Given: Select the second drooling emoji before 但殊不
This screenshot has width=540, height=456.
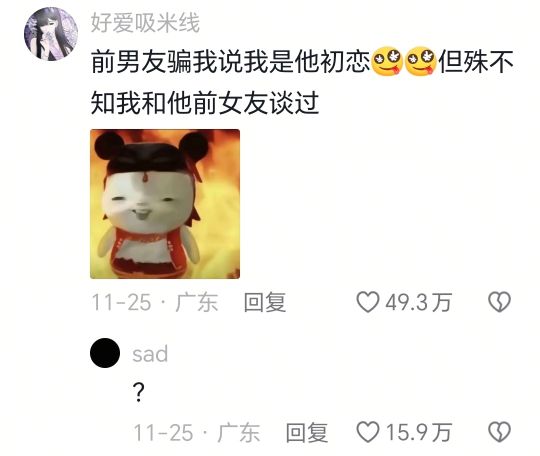Looking at the screenshot, I should (420, 62).
